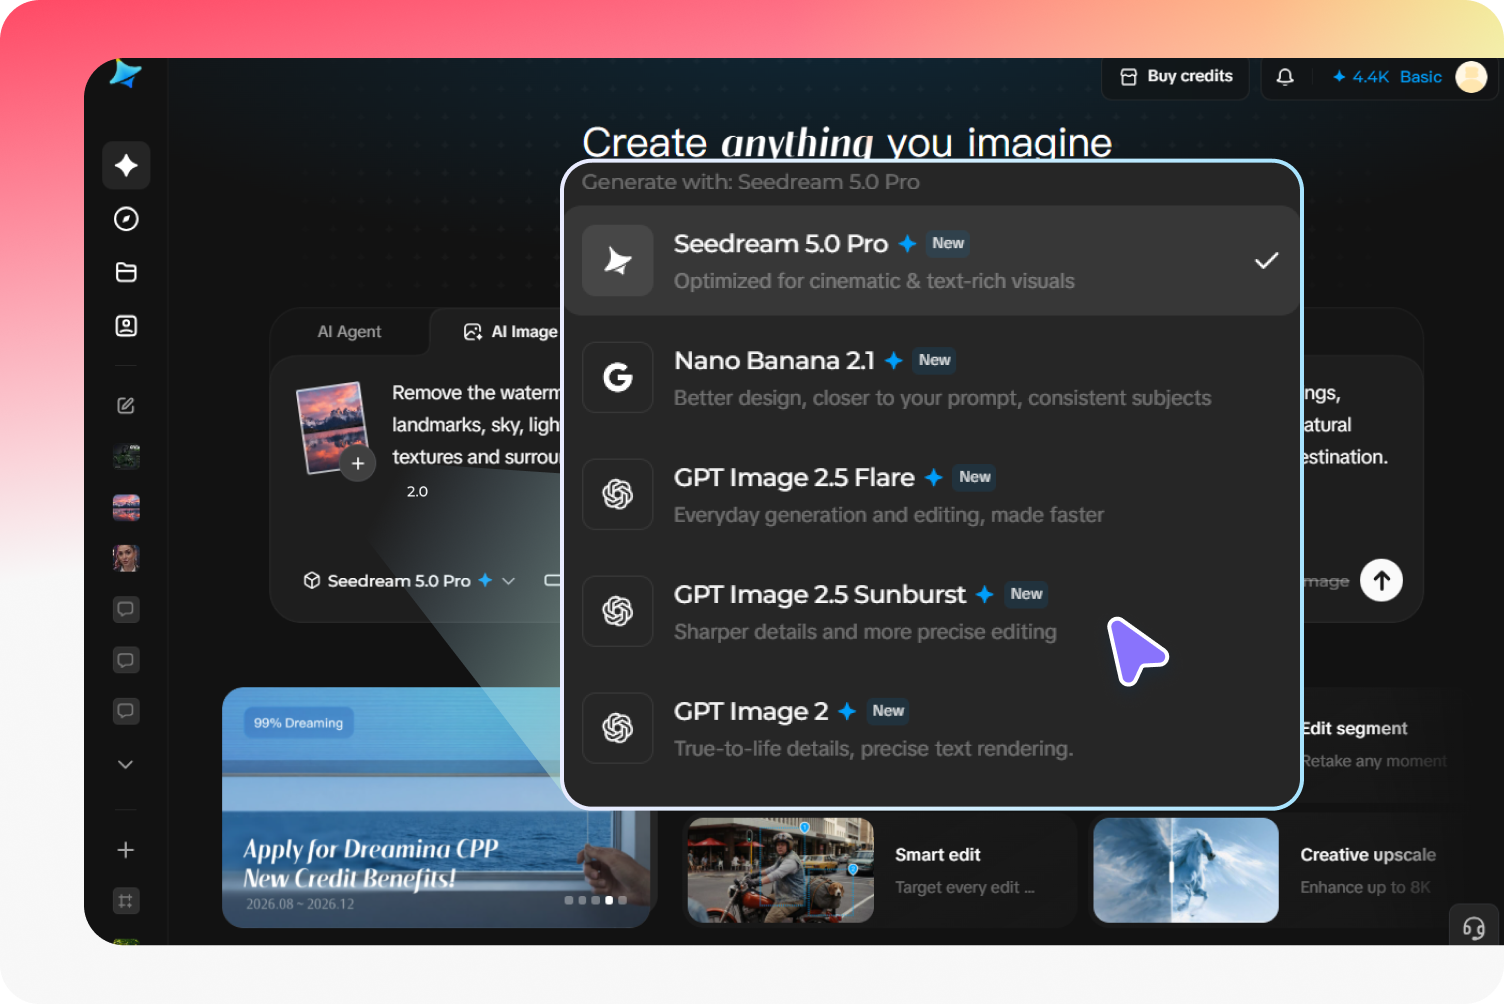Add a reference image with the plus badge
Image resolution: width=1504 pixels, height=1004 pixels.
point(358,464)
